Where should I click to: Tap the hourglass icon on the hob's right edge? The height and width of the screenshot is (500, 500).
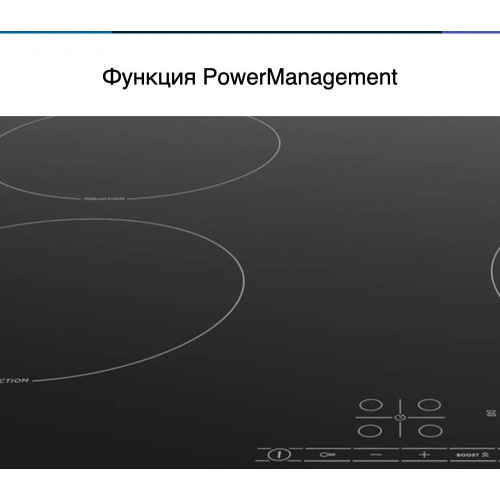click(491, 413)
